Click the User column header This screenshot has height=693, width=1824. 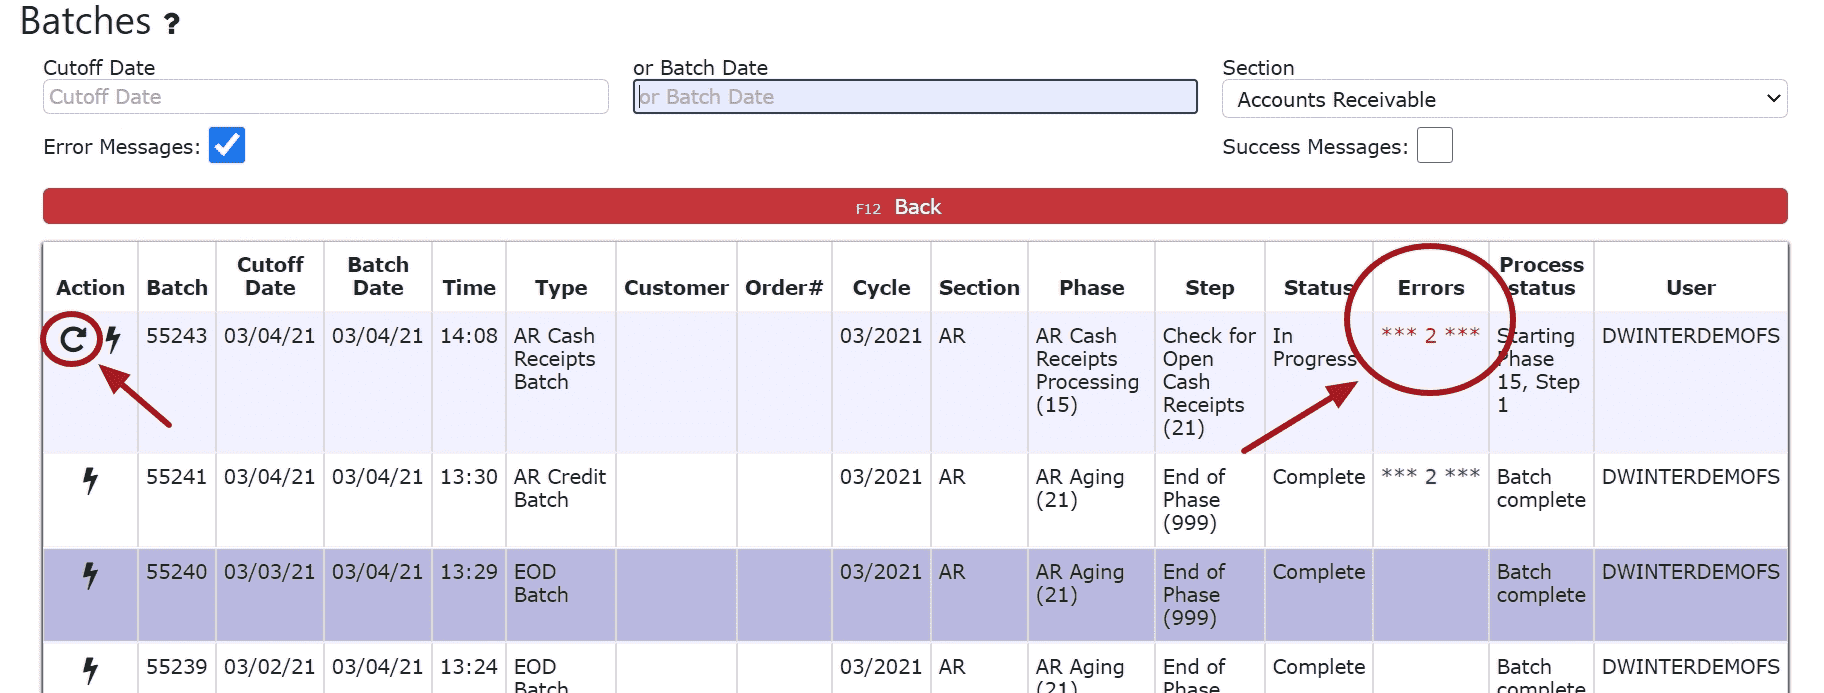click(1691, 288)
